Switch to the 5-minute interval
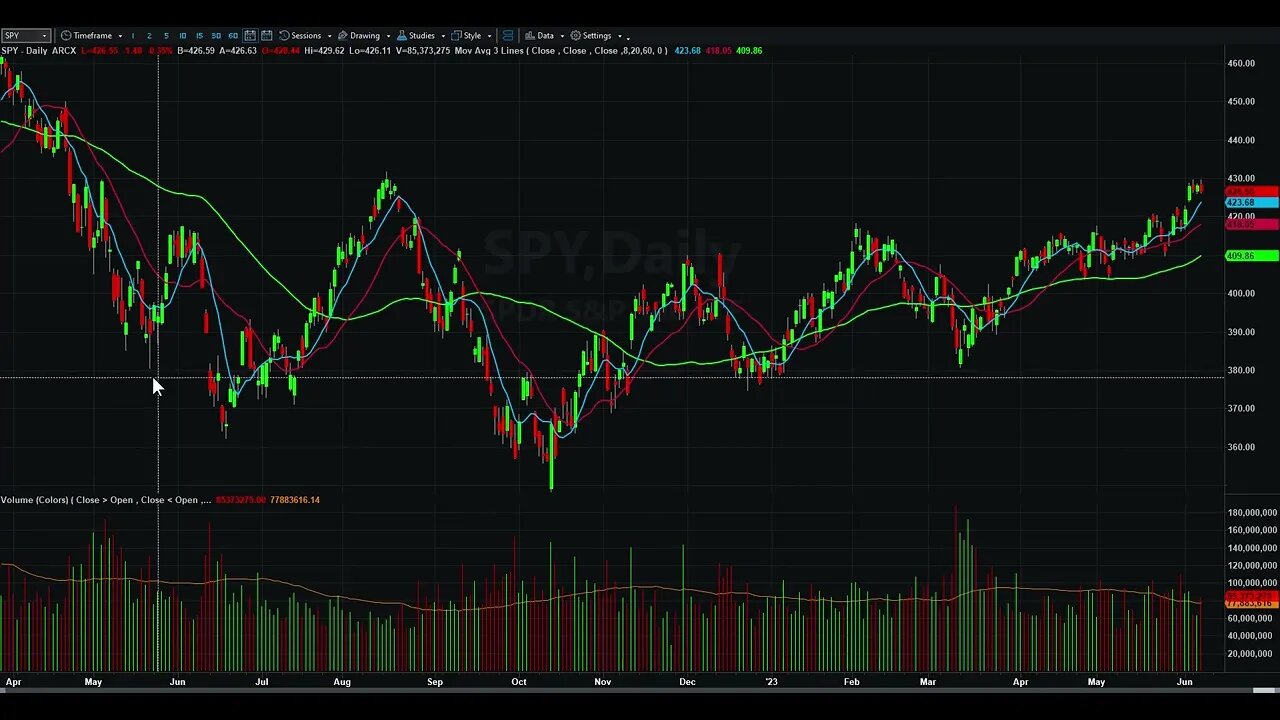 click(x=166, y=36)
